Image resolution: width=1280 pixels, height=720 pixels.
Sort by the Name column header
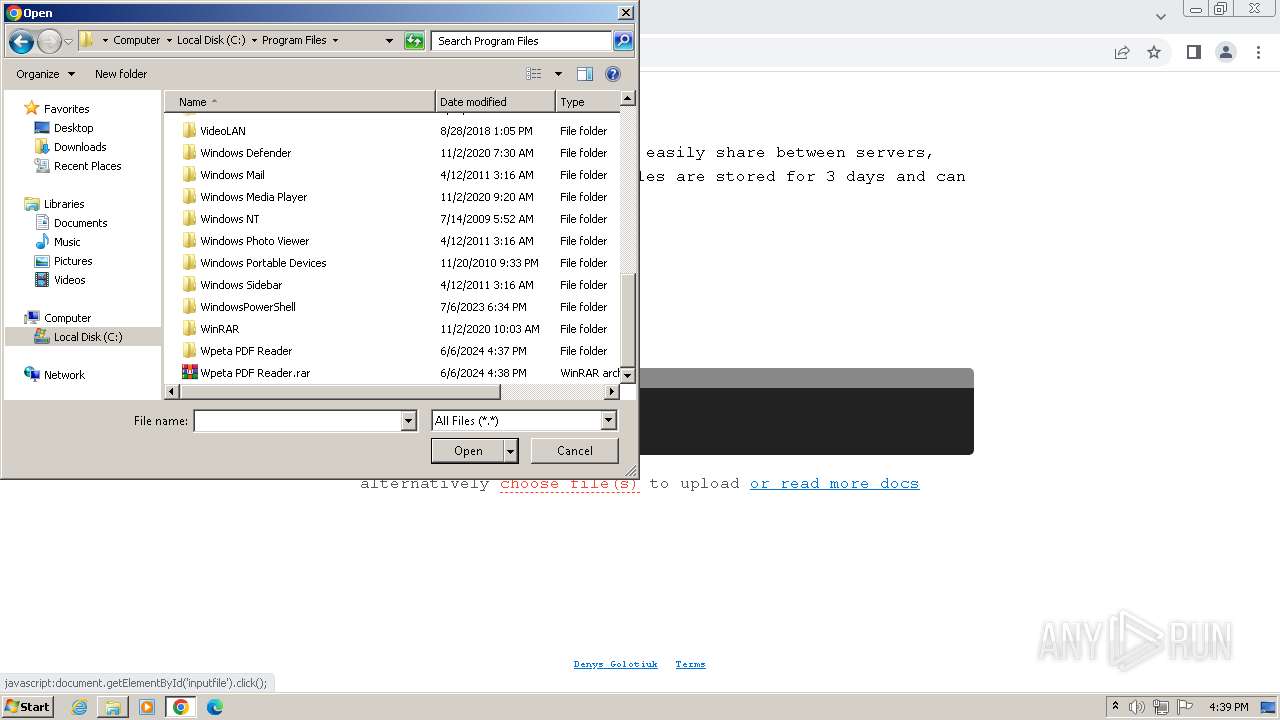[x=300, y=102]
